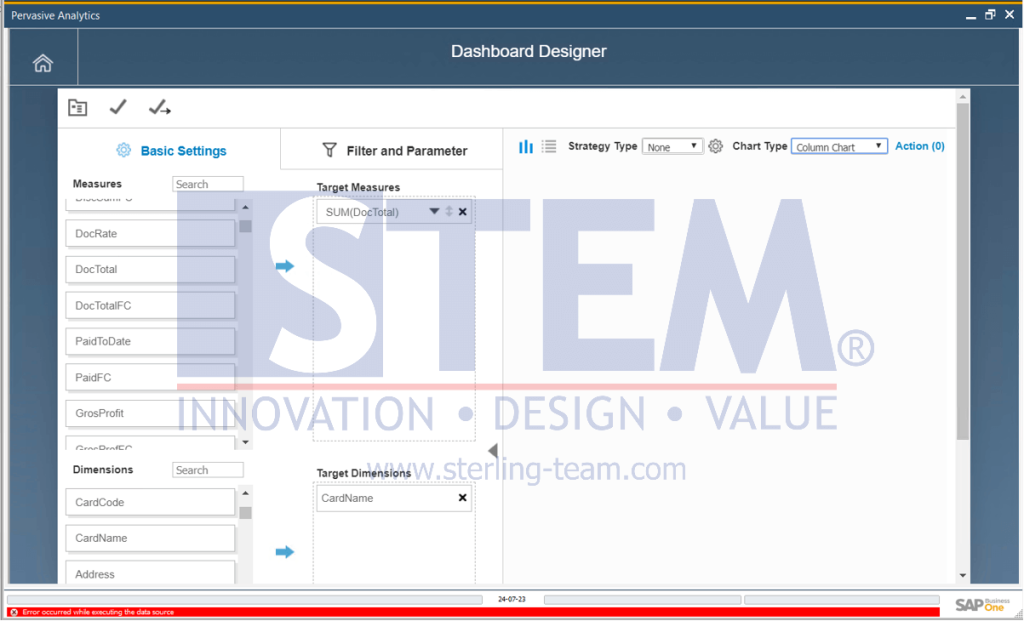The height and width of the screenshot is (621, 1024).
Task: Click the Filter and Parameter funnel icon
Action: coord(330,150)
